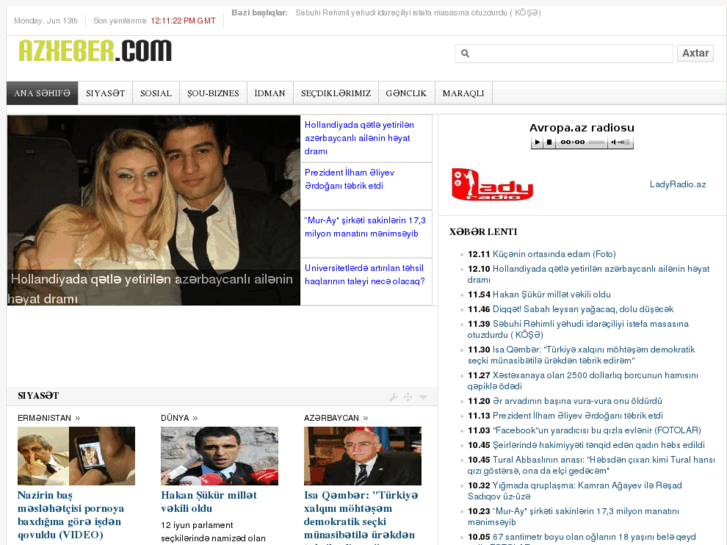Click the magnifier icon in search box
727x545 pixels.
465,53
